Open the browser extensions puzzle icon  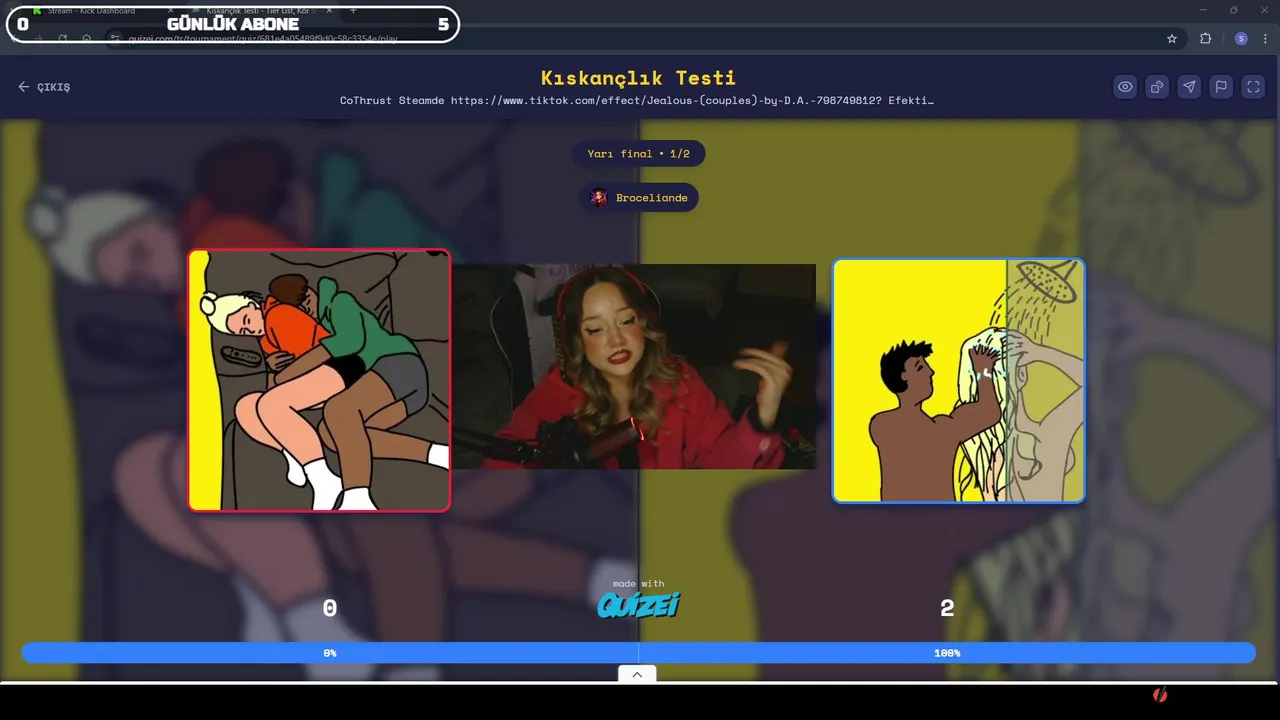[x=1205, y=39]
